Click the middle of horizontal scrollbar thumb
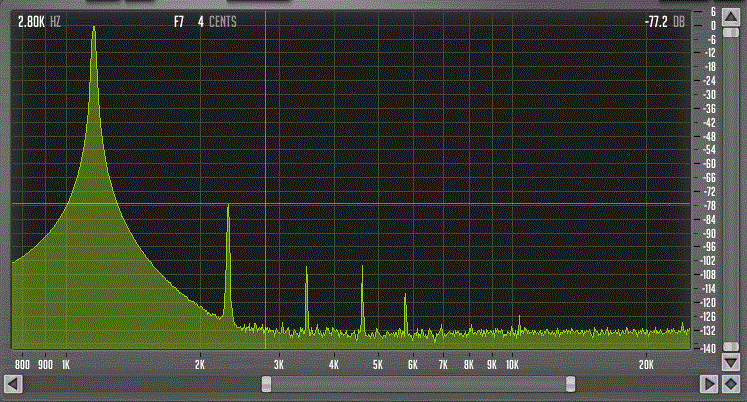 [418, 384]
